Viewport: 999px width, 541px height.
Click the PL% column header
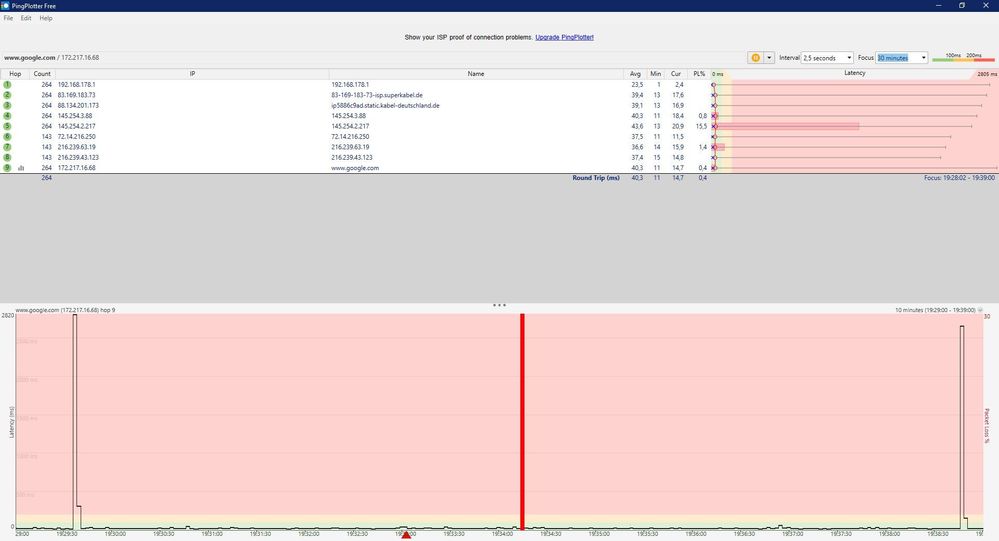[699, 74]
